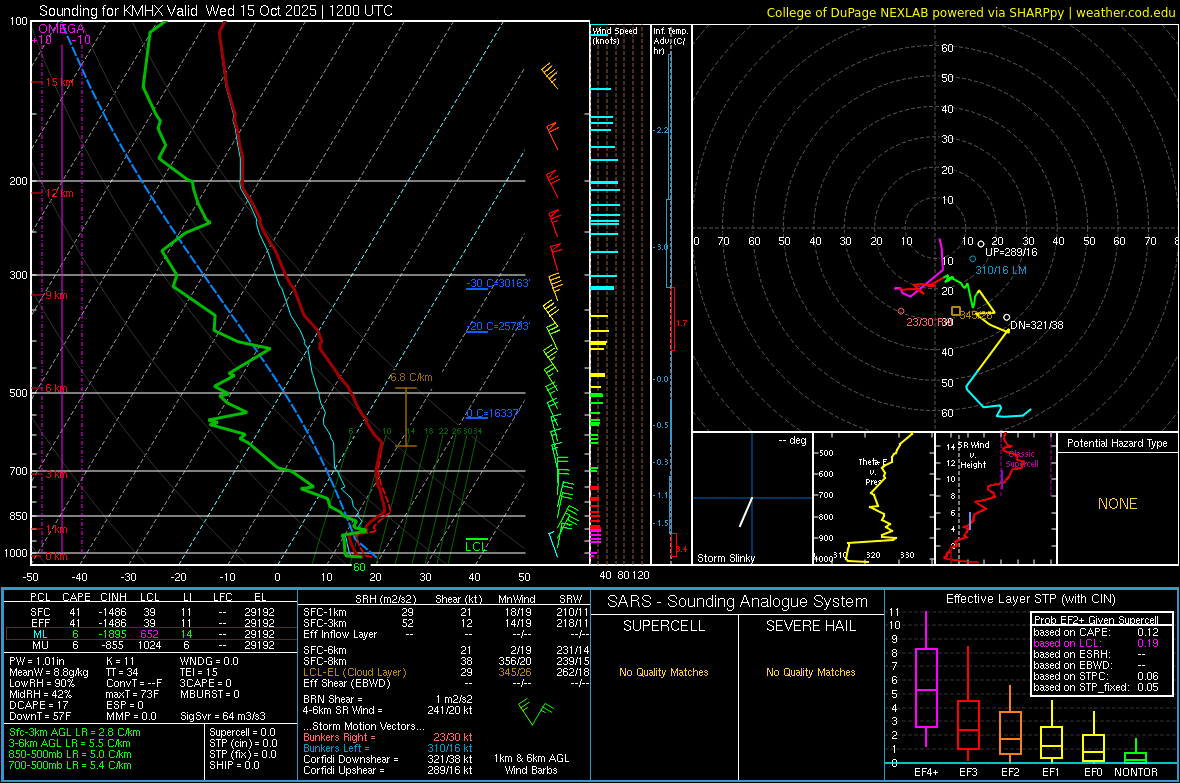Select the EFF parcel row
The width and height of the screenshot is (1180, 783).
(x=150, y=623)
